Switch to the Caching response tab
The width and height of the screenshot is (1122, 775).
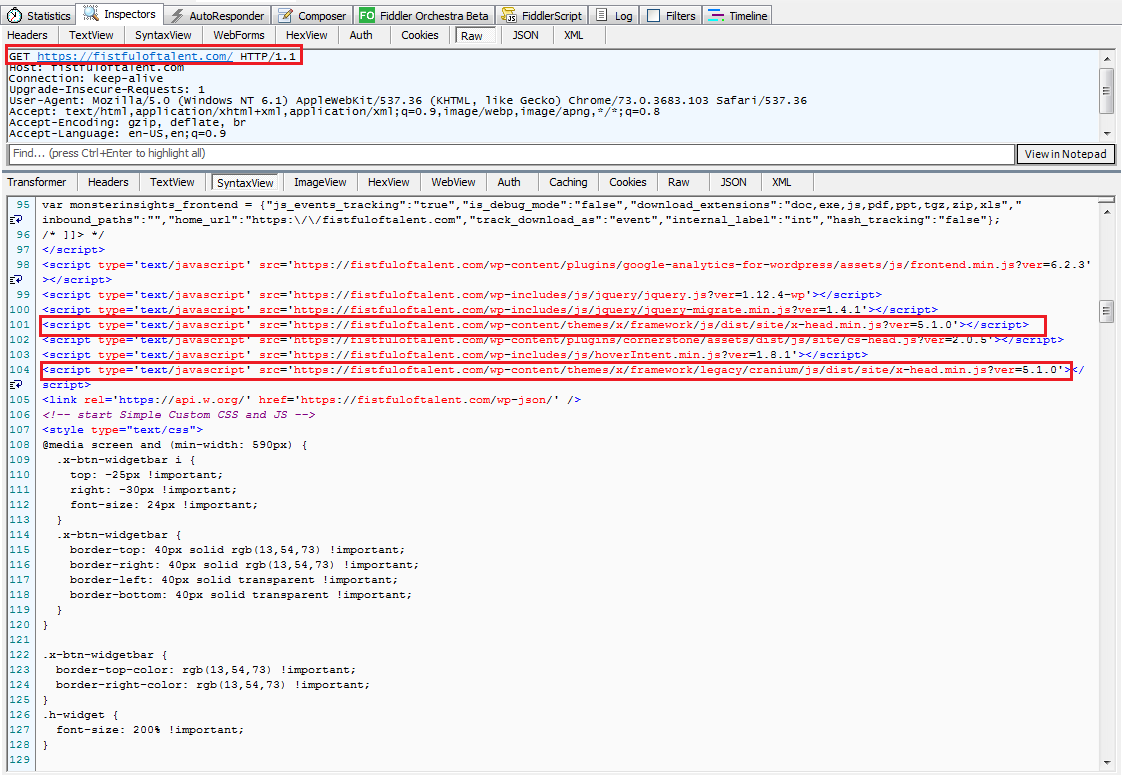[568, 182]
